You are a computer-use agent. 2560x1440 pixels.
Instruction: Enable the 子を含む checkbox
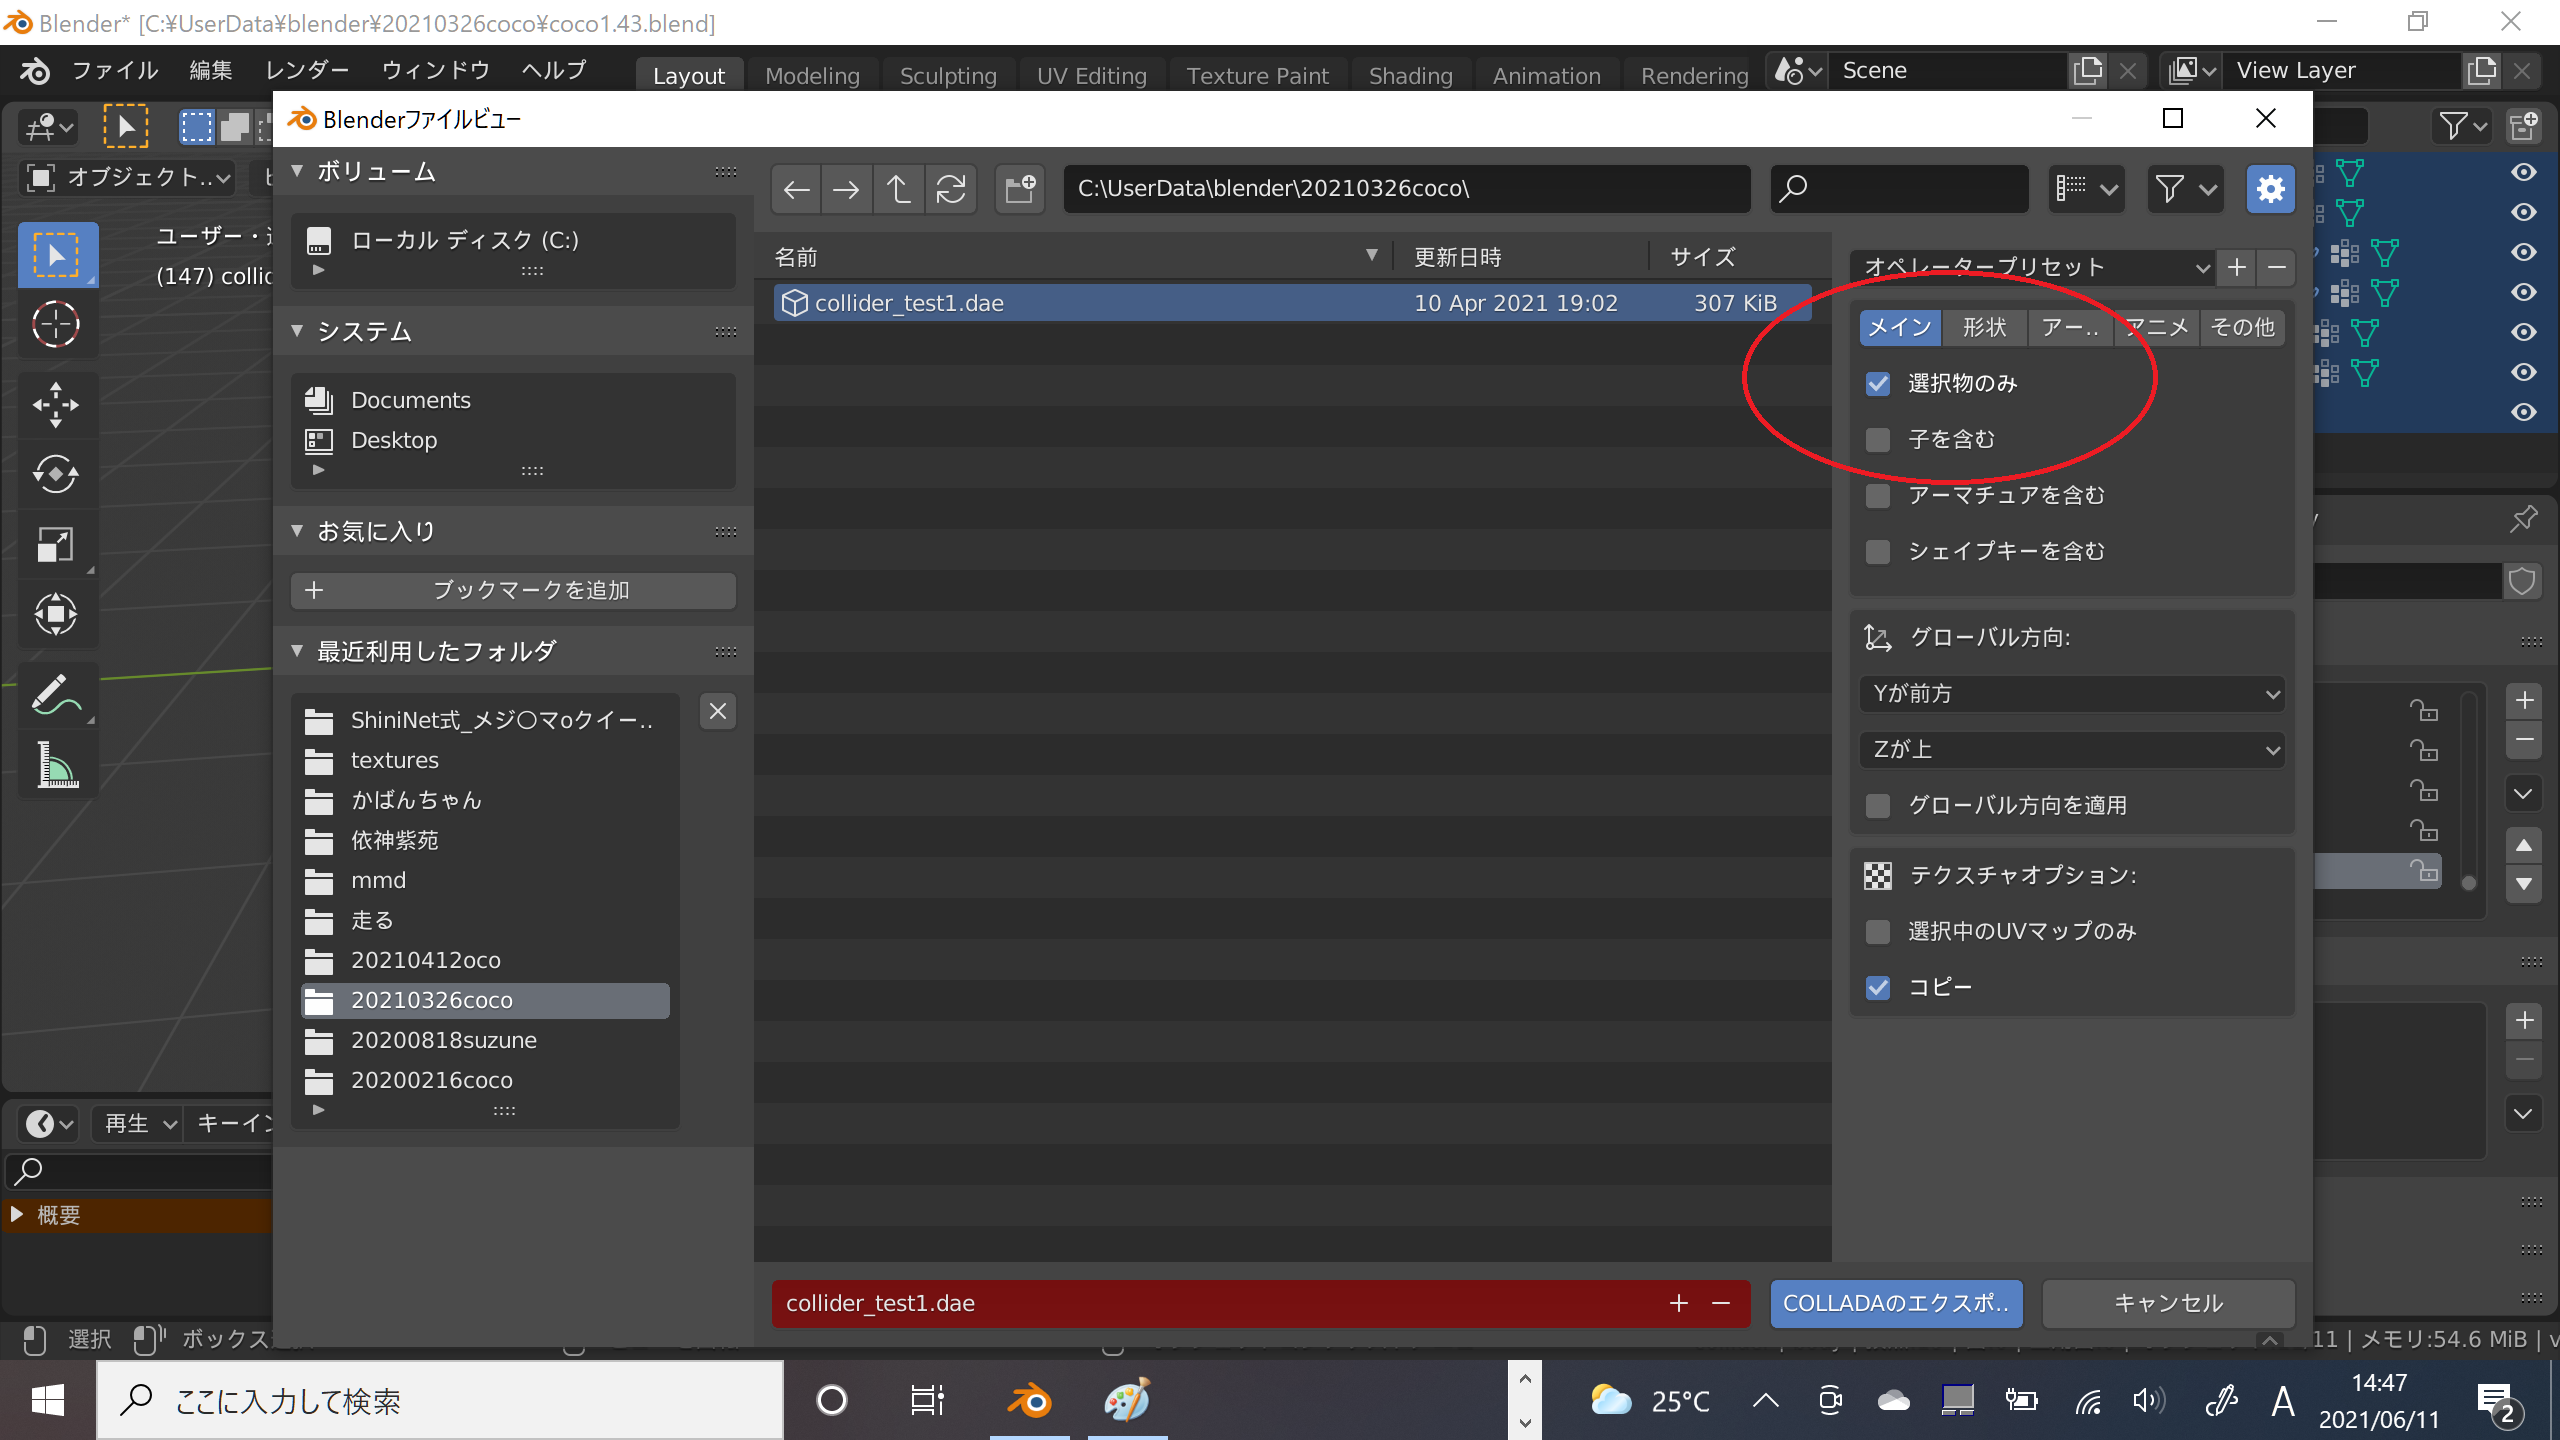[x=1878, y=440]
